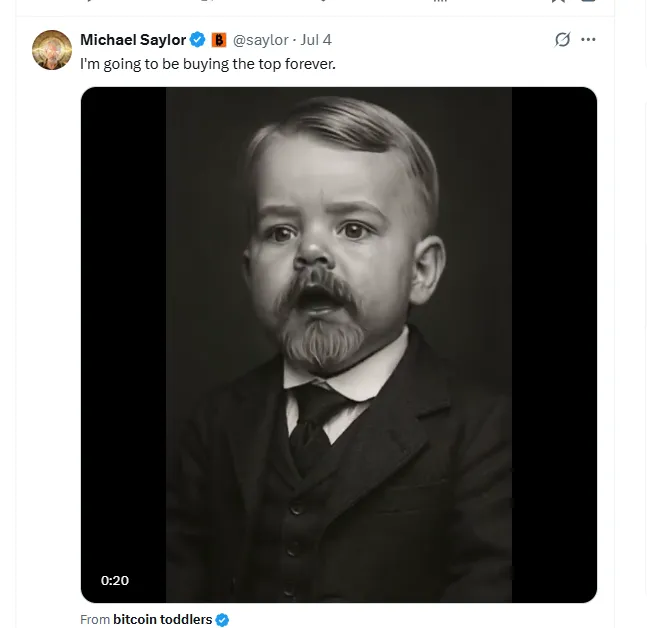
Task: Open the Jul 4 timestamp permalink
Action: [316, 40]
